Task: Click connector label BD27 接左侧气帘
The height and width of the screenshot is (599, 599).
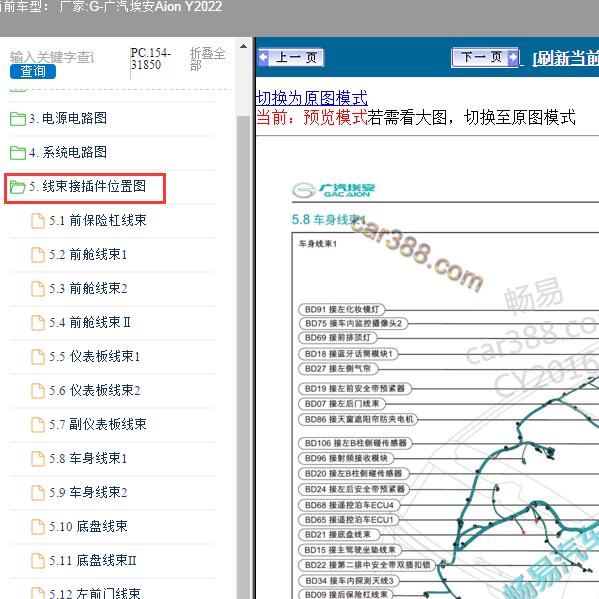Action: point(338,369)
